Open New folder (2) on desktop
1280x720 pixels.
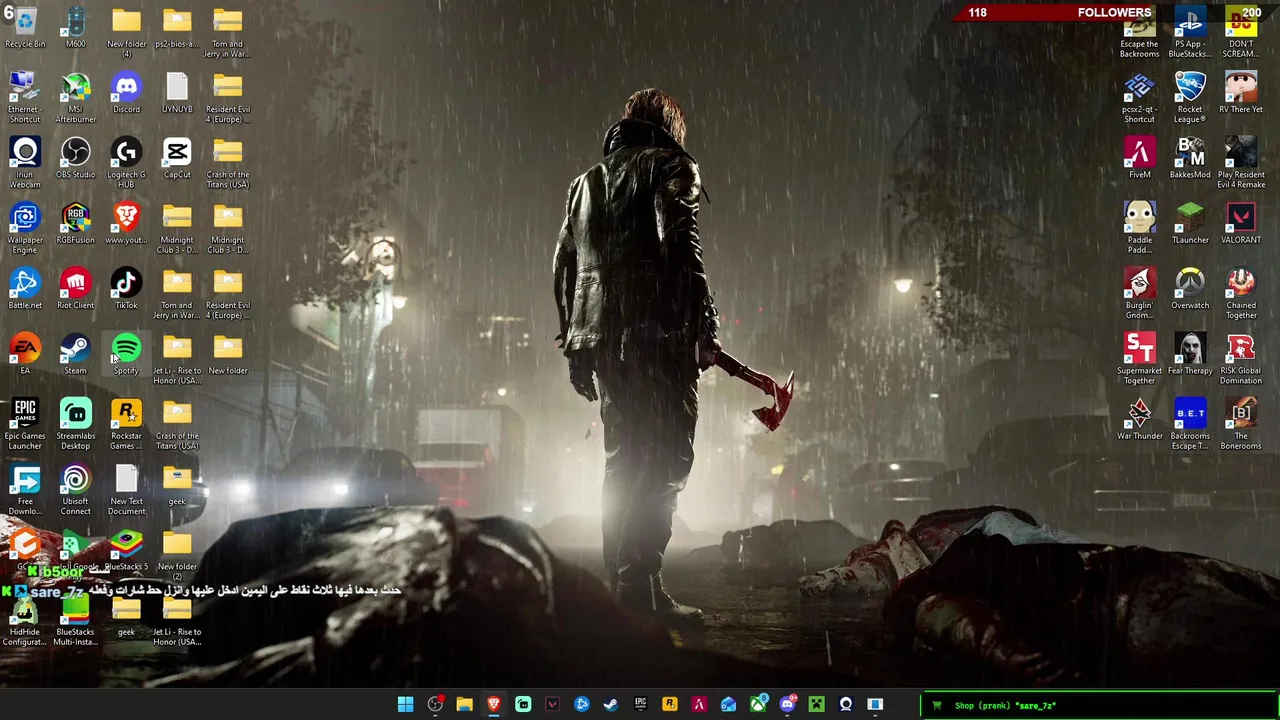(177, 555)
